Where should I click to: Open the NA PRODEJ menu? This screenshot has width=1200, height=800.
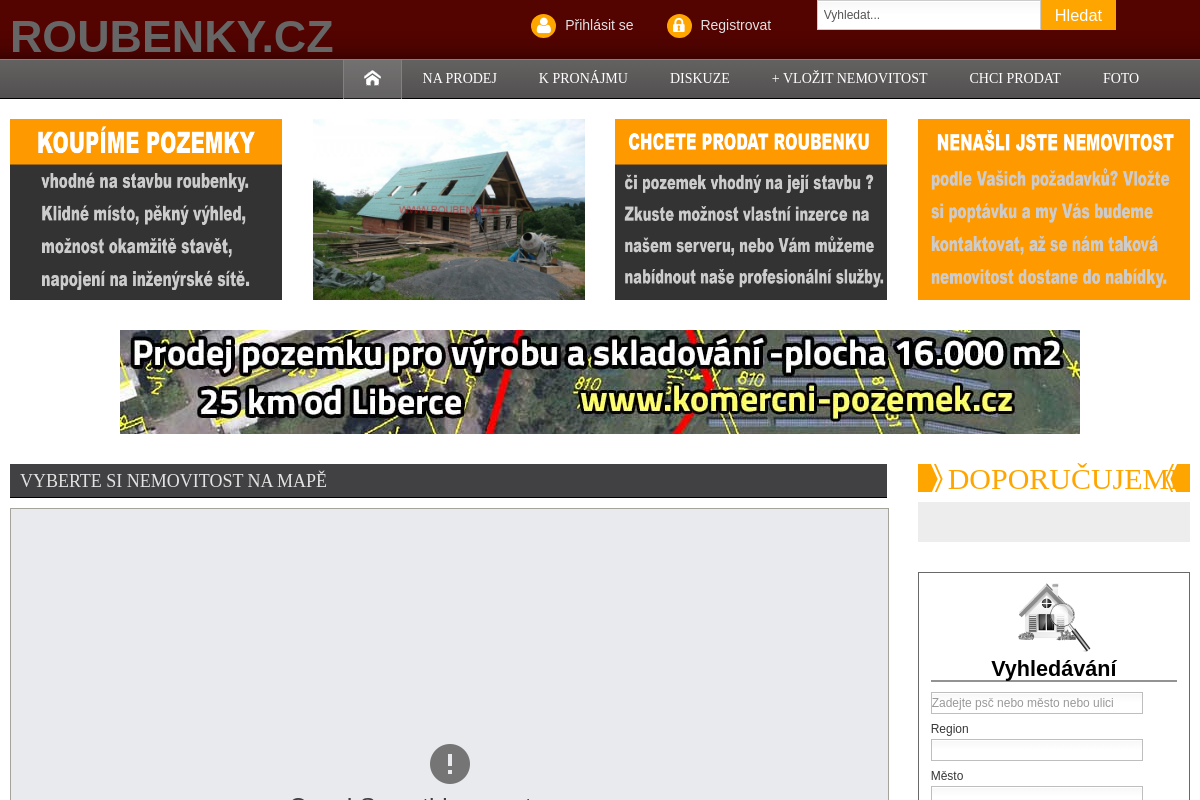click(x=459, y=78)
